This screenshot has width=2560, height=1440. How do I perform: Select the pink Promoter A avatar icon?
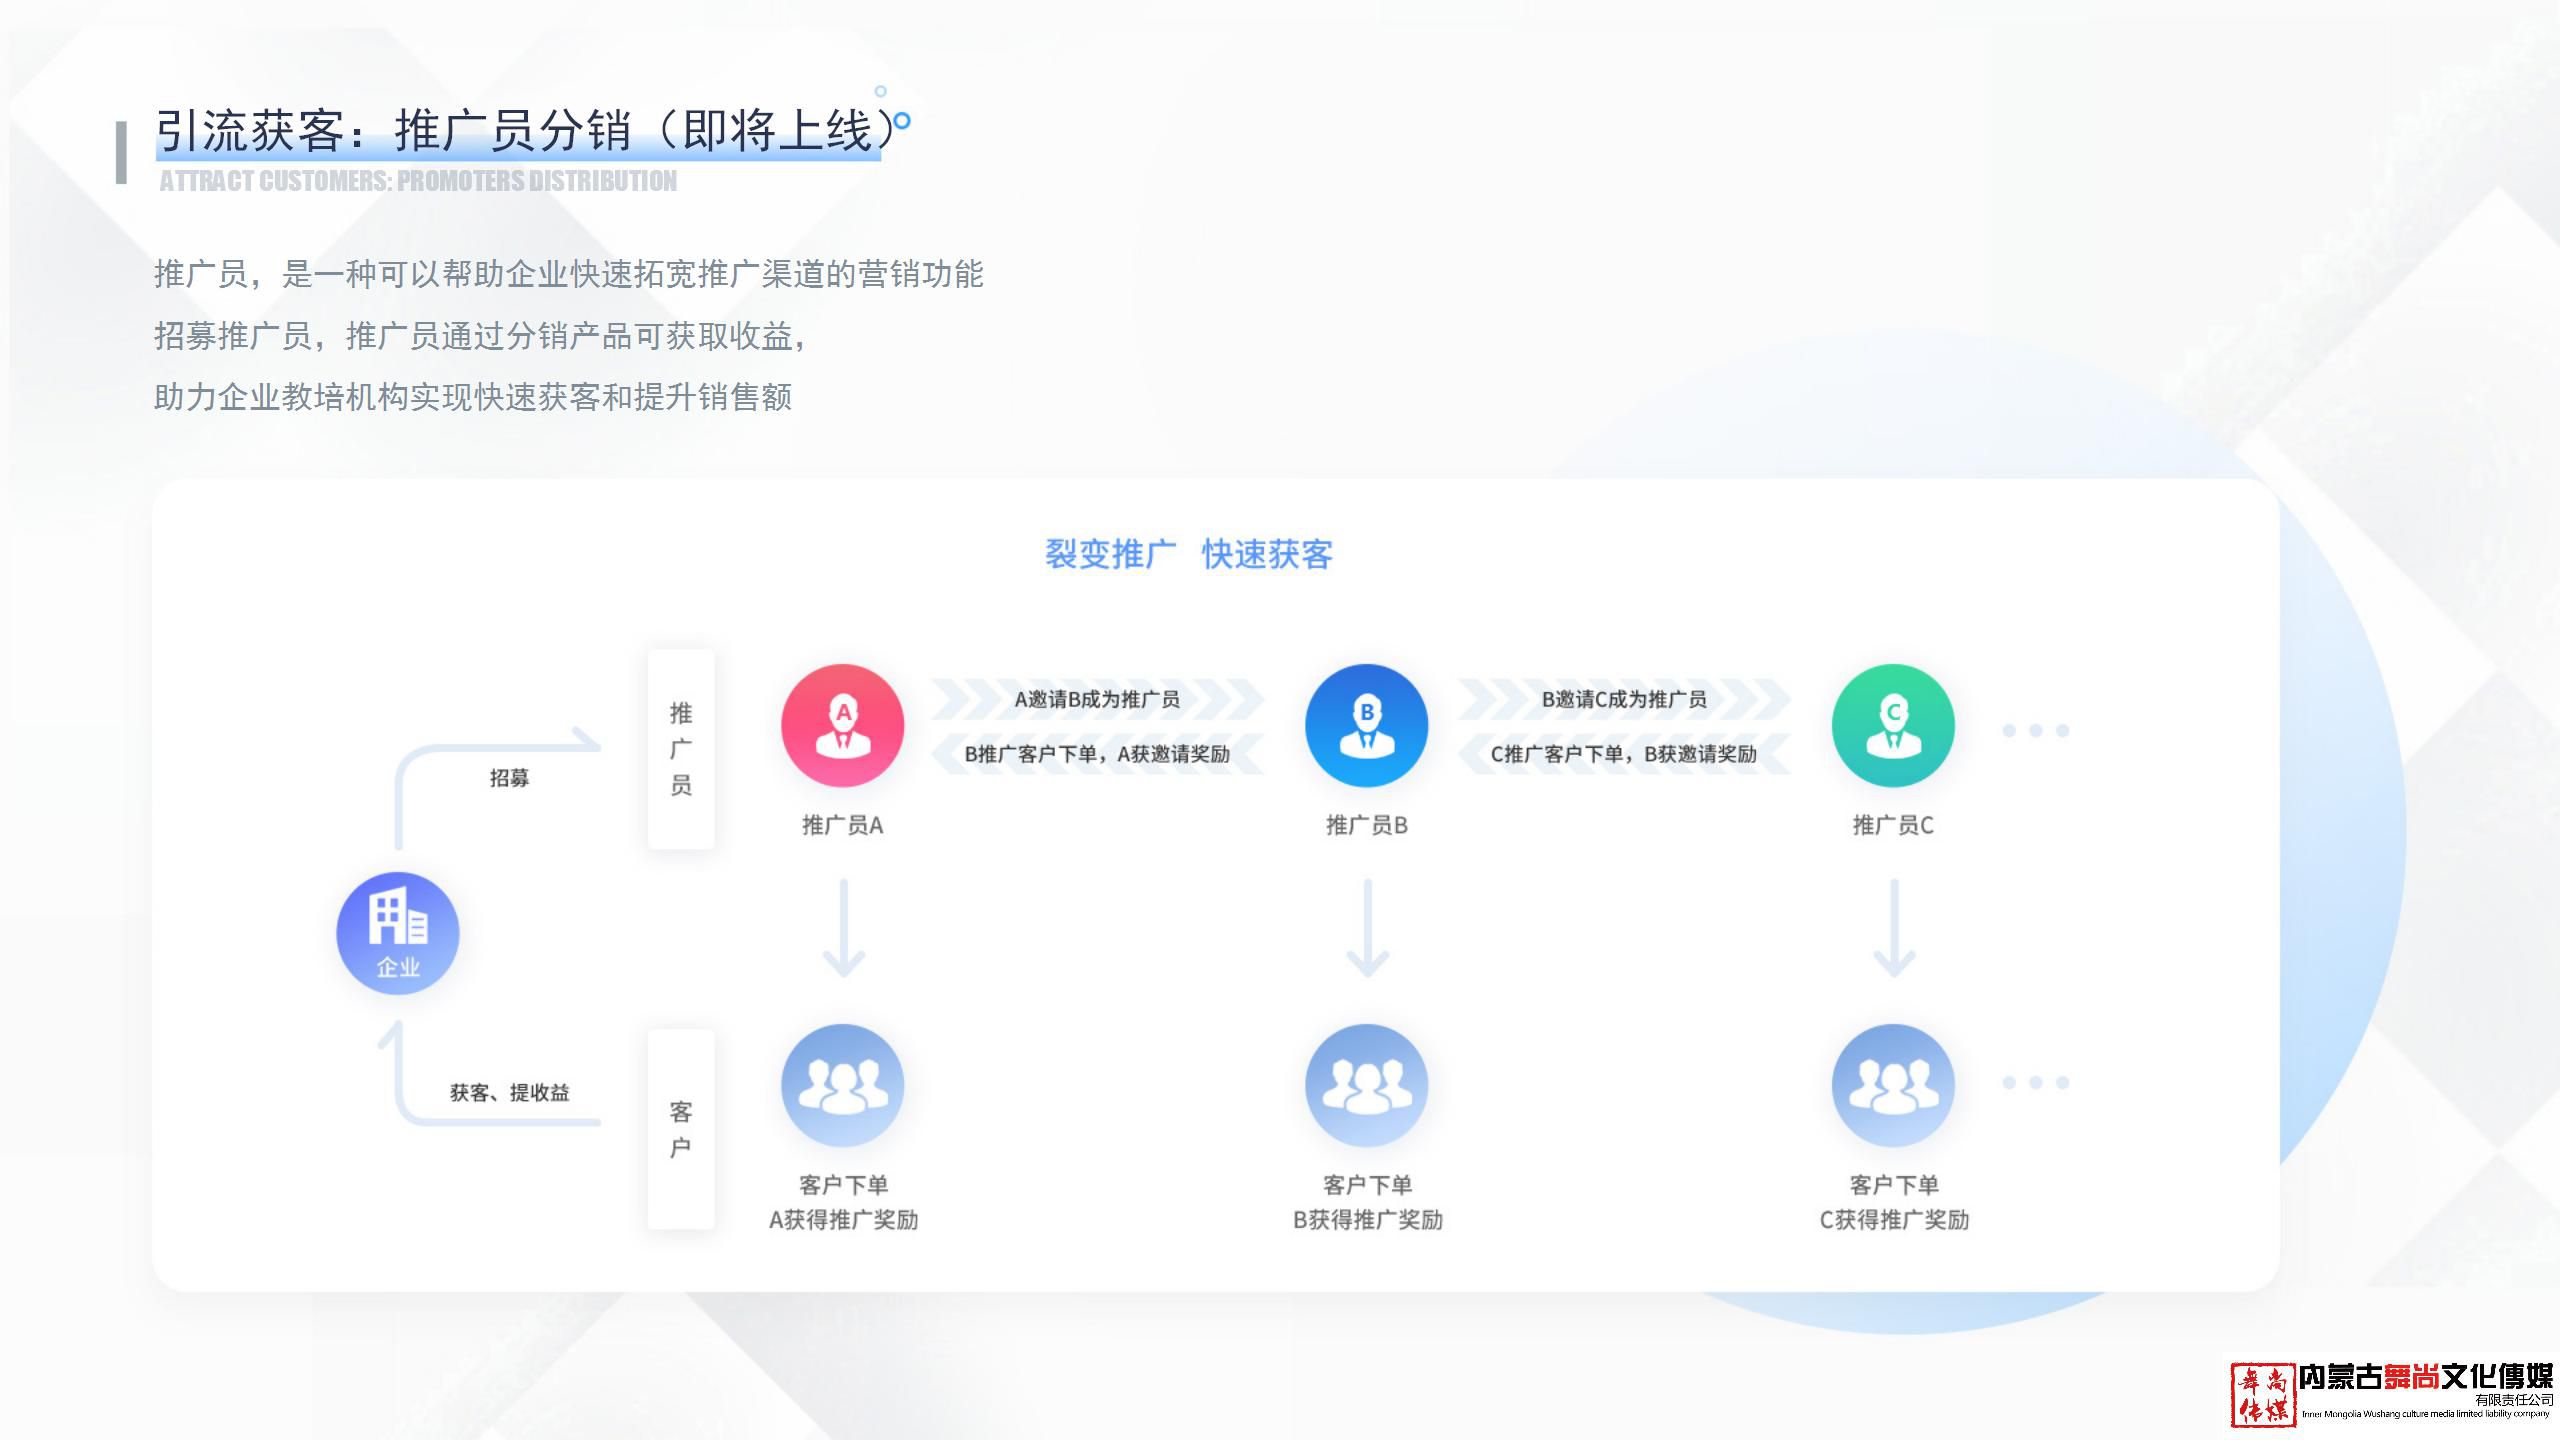(843, 725)
